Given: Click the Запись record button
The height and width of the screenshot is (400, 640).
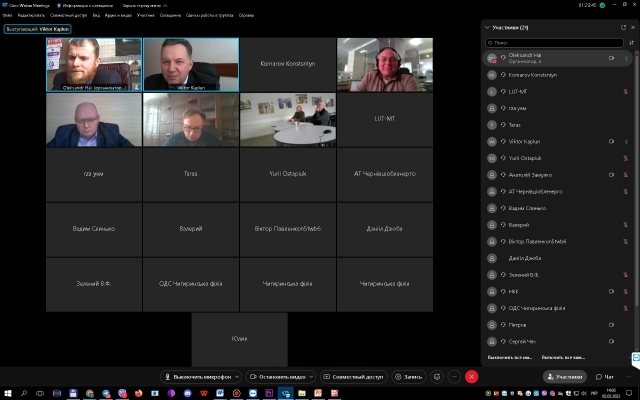Looking at the screenshot, I should 408,377.
